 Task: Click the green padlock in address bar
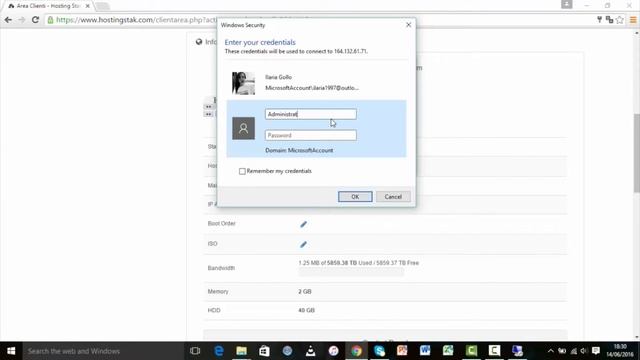(x=50, y=20)
